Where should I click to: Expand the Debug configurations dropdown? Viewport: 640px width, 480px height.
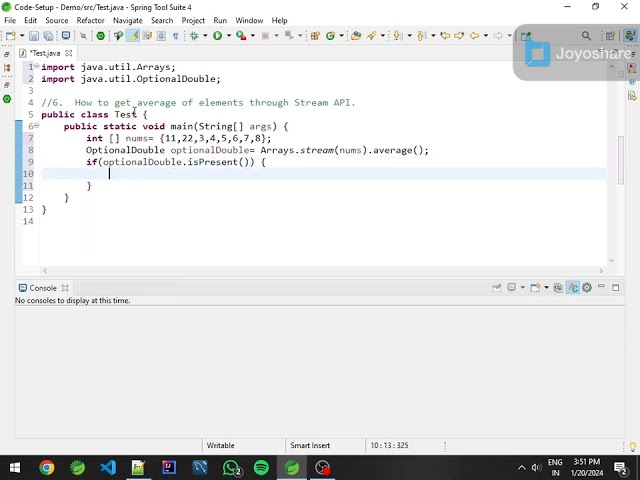point(205,36)
